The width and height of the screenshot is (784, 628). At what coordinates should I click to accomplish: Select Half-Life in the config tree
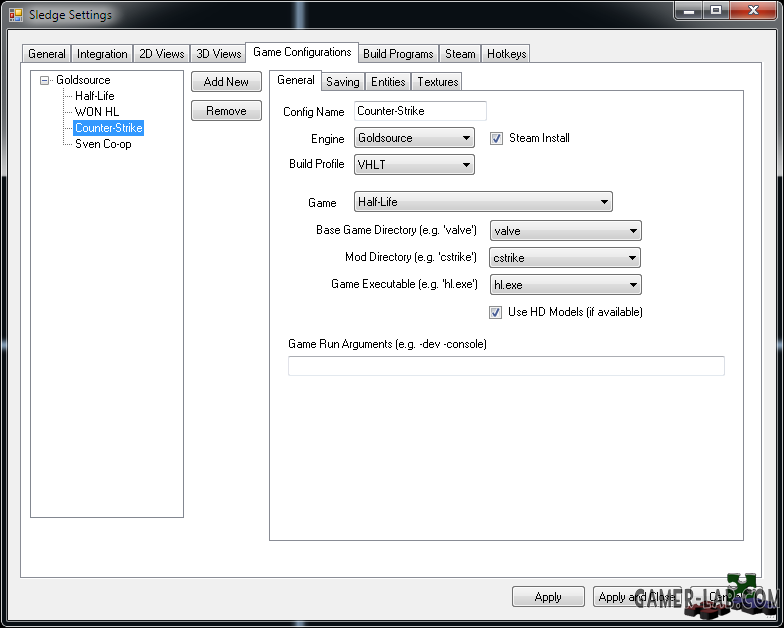[x=94, y=96]
